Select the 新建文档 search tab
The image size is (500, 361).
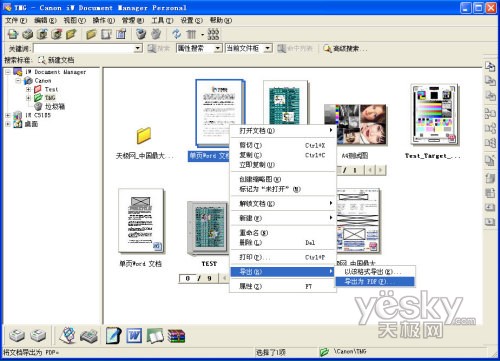pyautogui.click(x=56, y=60)
